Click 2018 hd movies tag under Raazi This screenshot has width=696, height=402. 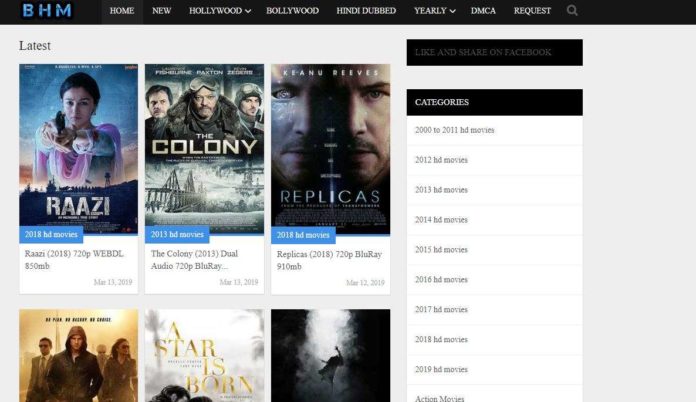[x=51, y=234]
